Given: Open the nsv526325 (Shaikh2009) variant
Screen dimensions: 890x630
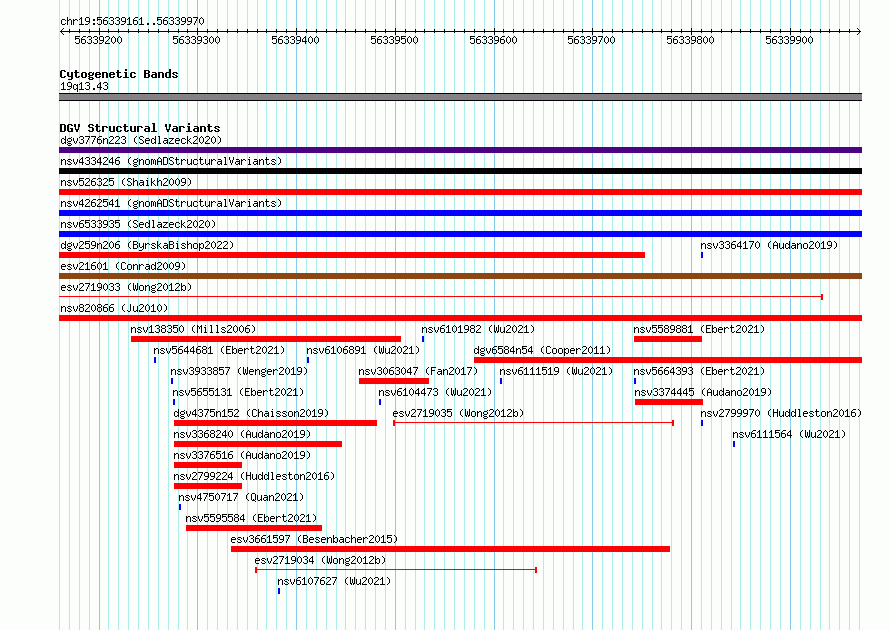Looking at the screenshot, I should click(x=126, y=182).
